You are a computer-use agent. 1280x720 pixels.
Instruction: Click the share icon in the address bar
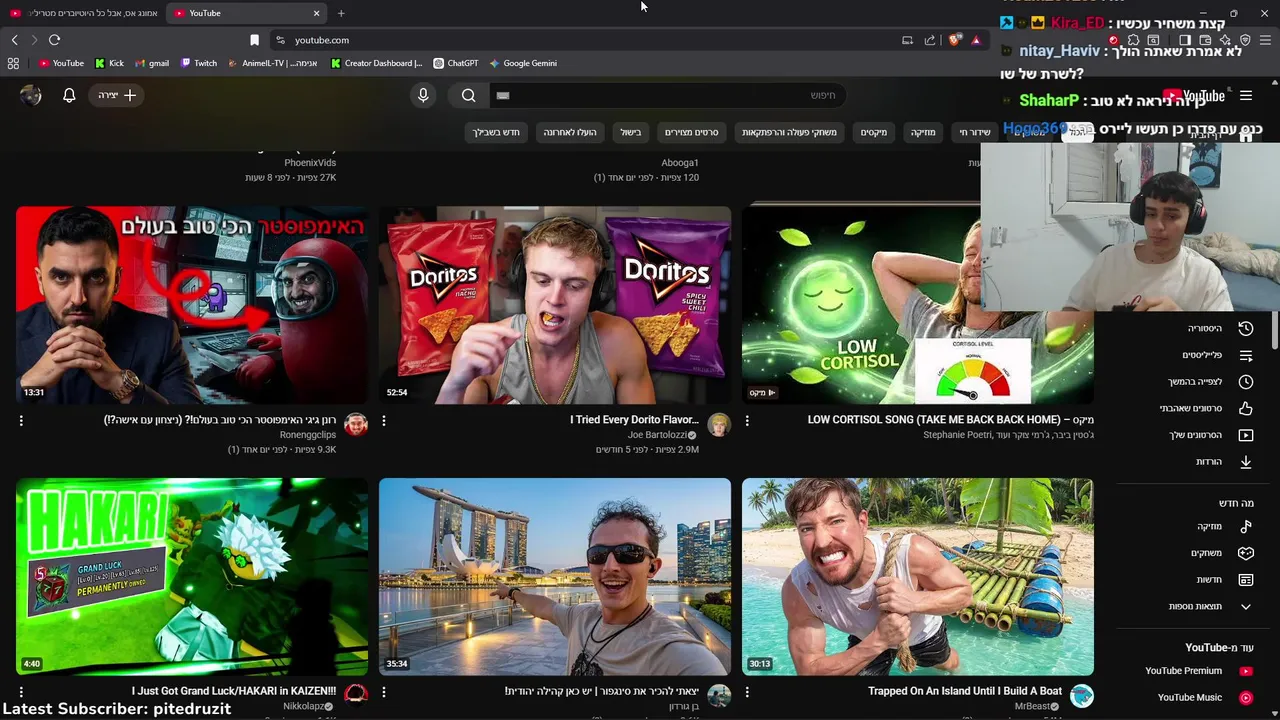click(930, 40)
